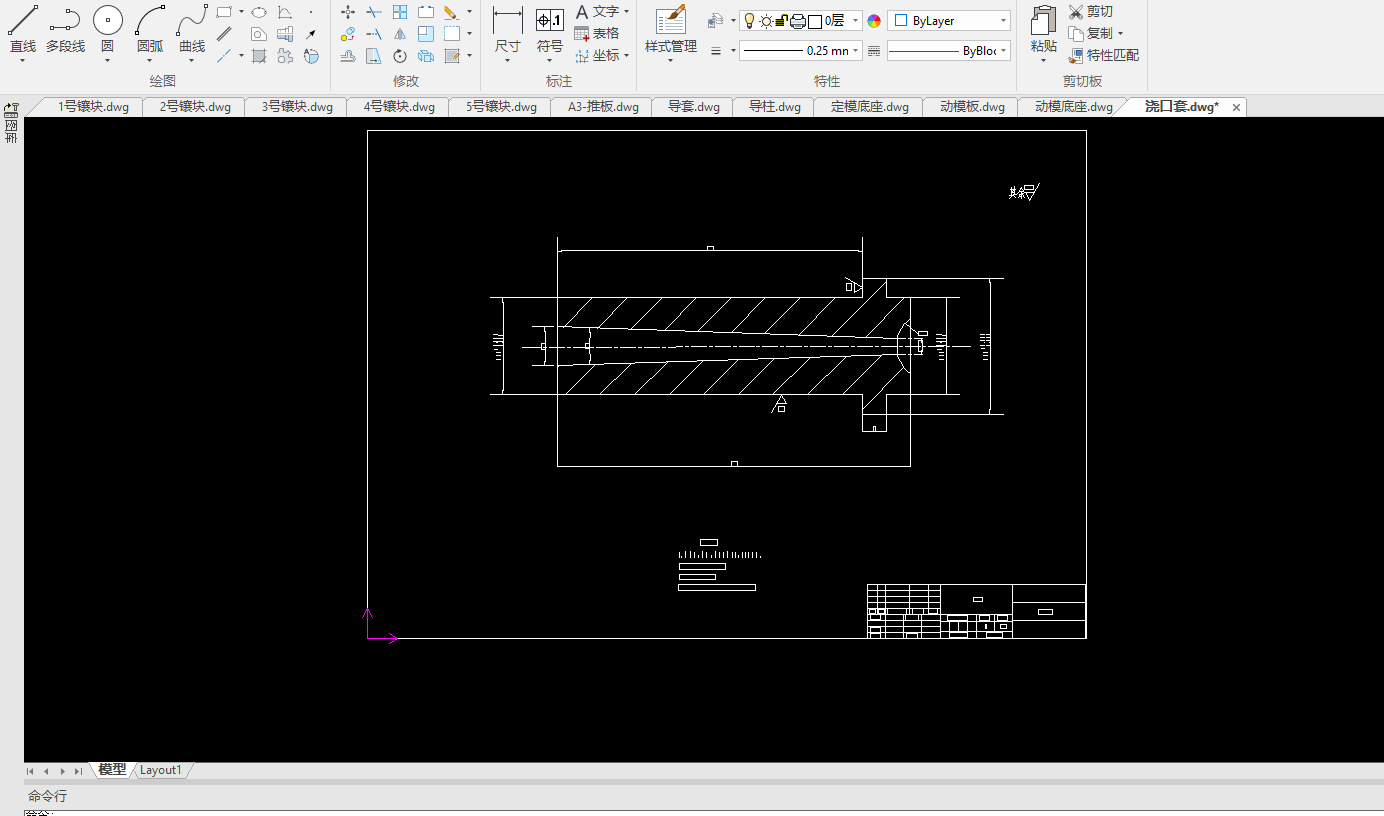Open the 0层 layer dropdown
The image size is (1384, 816).
(855, 21)
